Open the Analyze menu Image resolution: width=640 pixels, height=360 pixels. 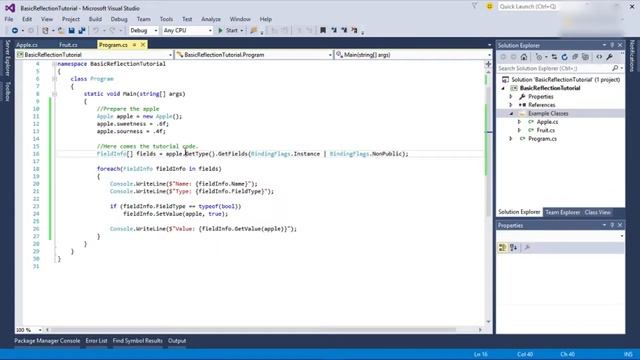coord(211,19)
